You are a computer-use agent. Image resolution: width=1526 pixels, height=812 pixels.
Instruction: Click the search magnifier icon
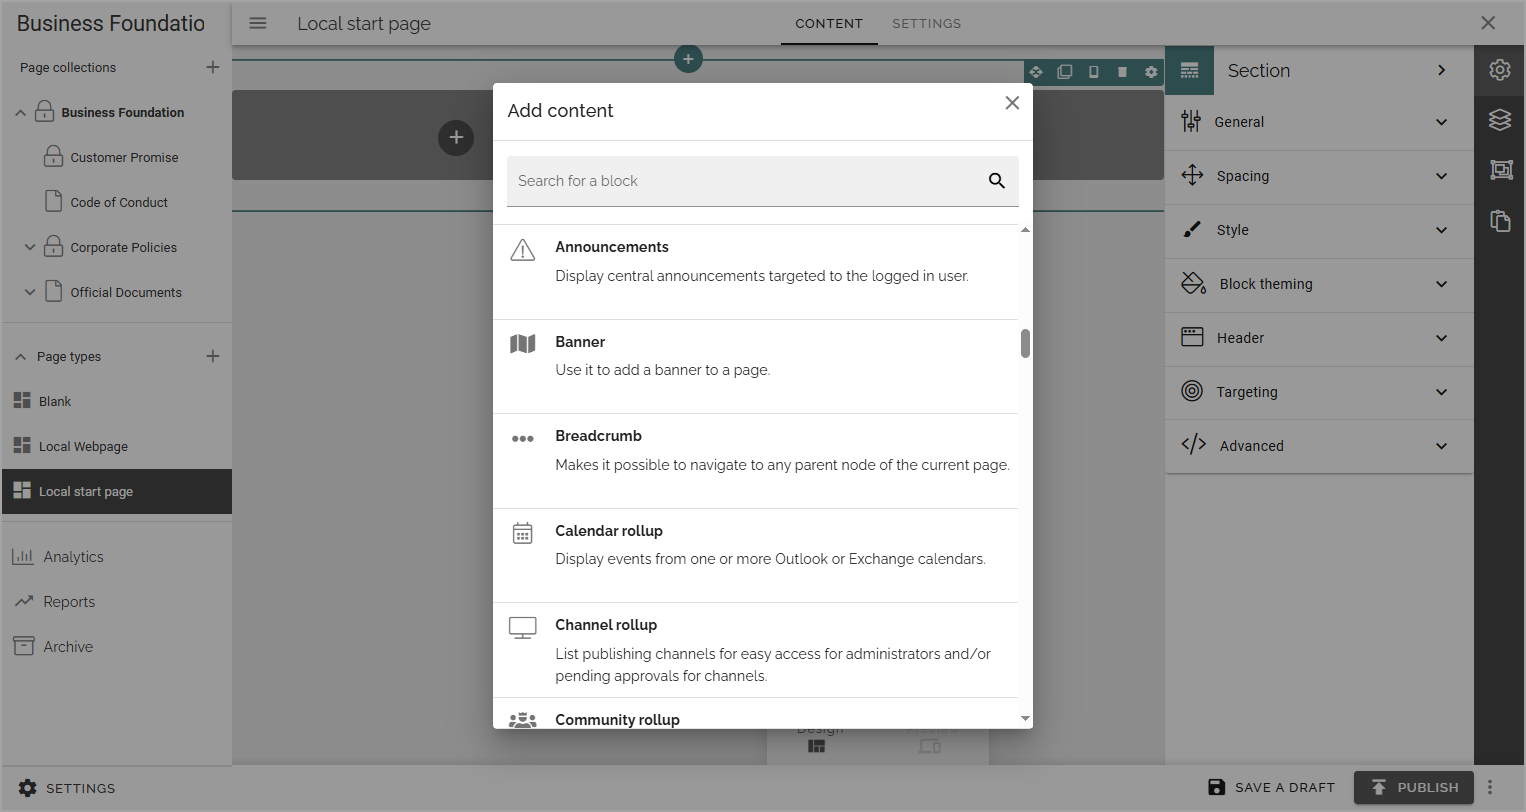(x=996, y=181)
